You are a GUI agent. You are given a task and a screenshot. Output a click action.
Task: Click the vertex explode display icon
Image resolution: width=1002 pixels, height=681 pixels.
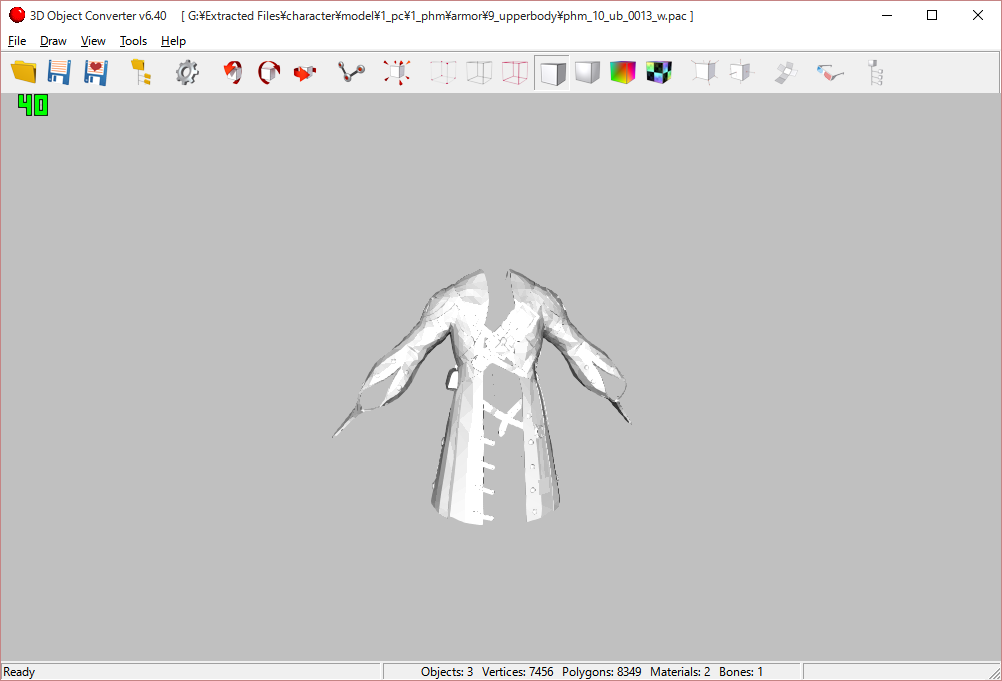click(x=397, y=71)
